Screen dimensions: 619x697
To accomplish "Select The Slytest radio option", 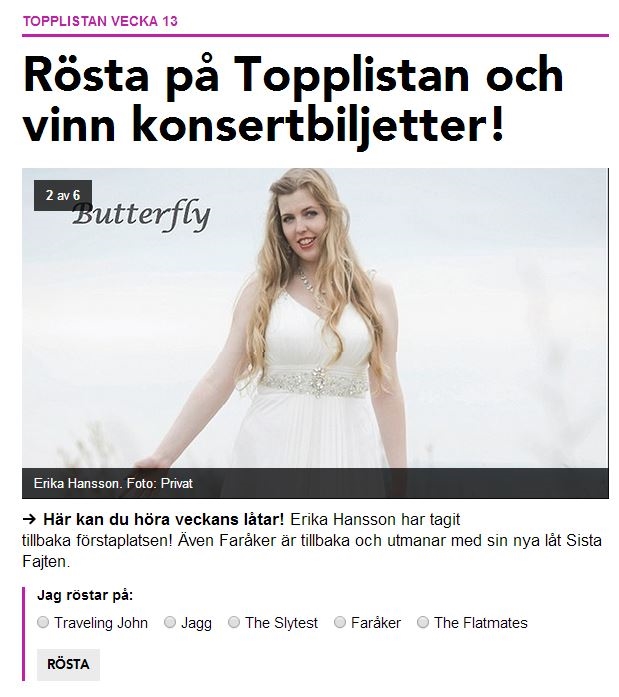I will click(x=234, y=622).
